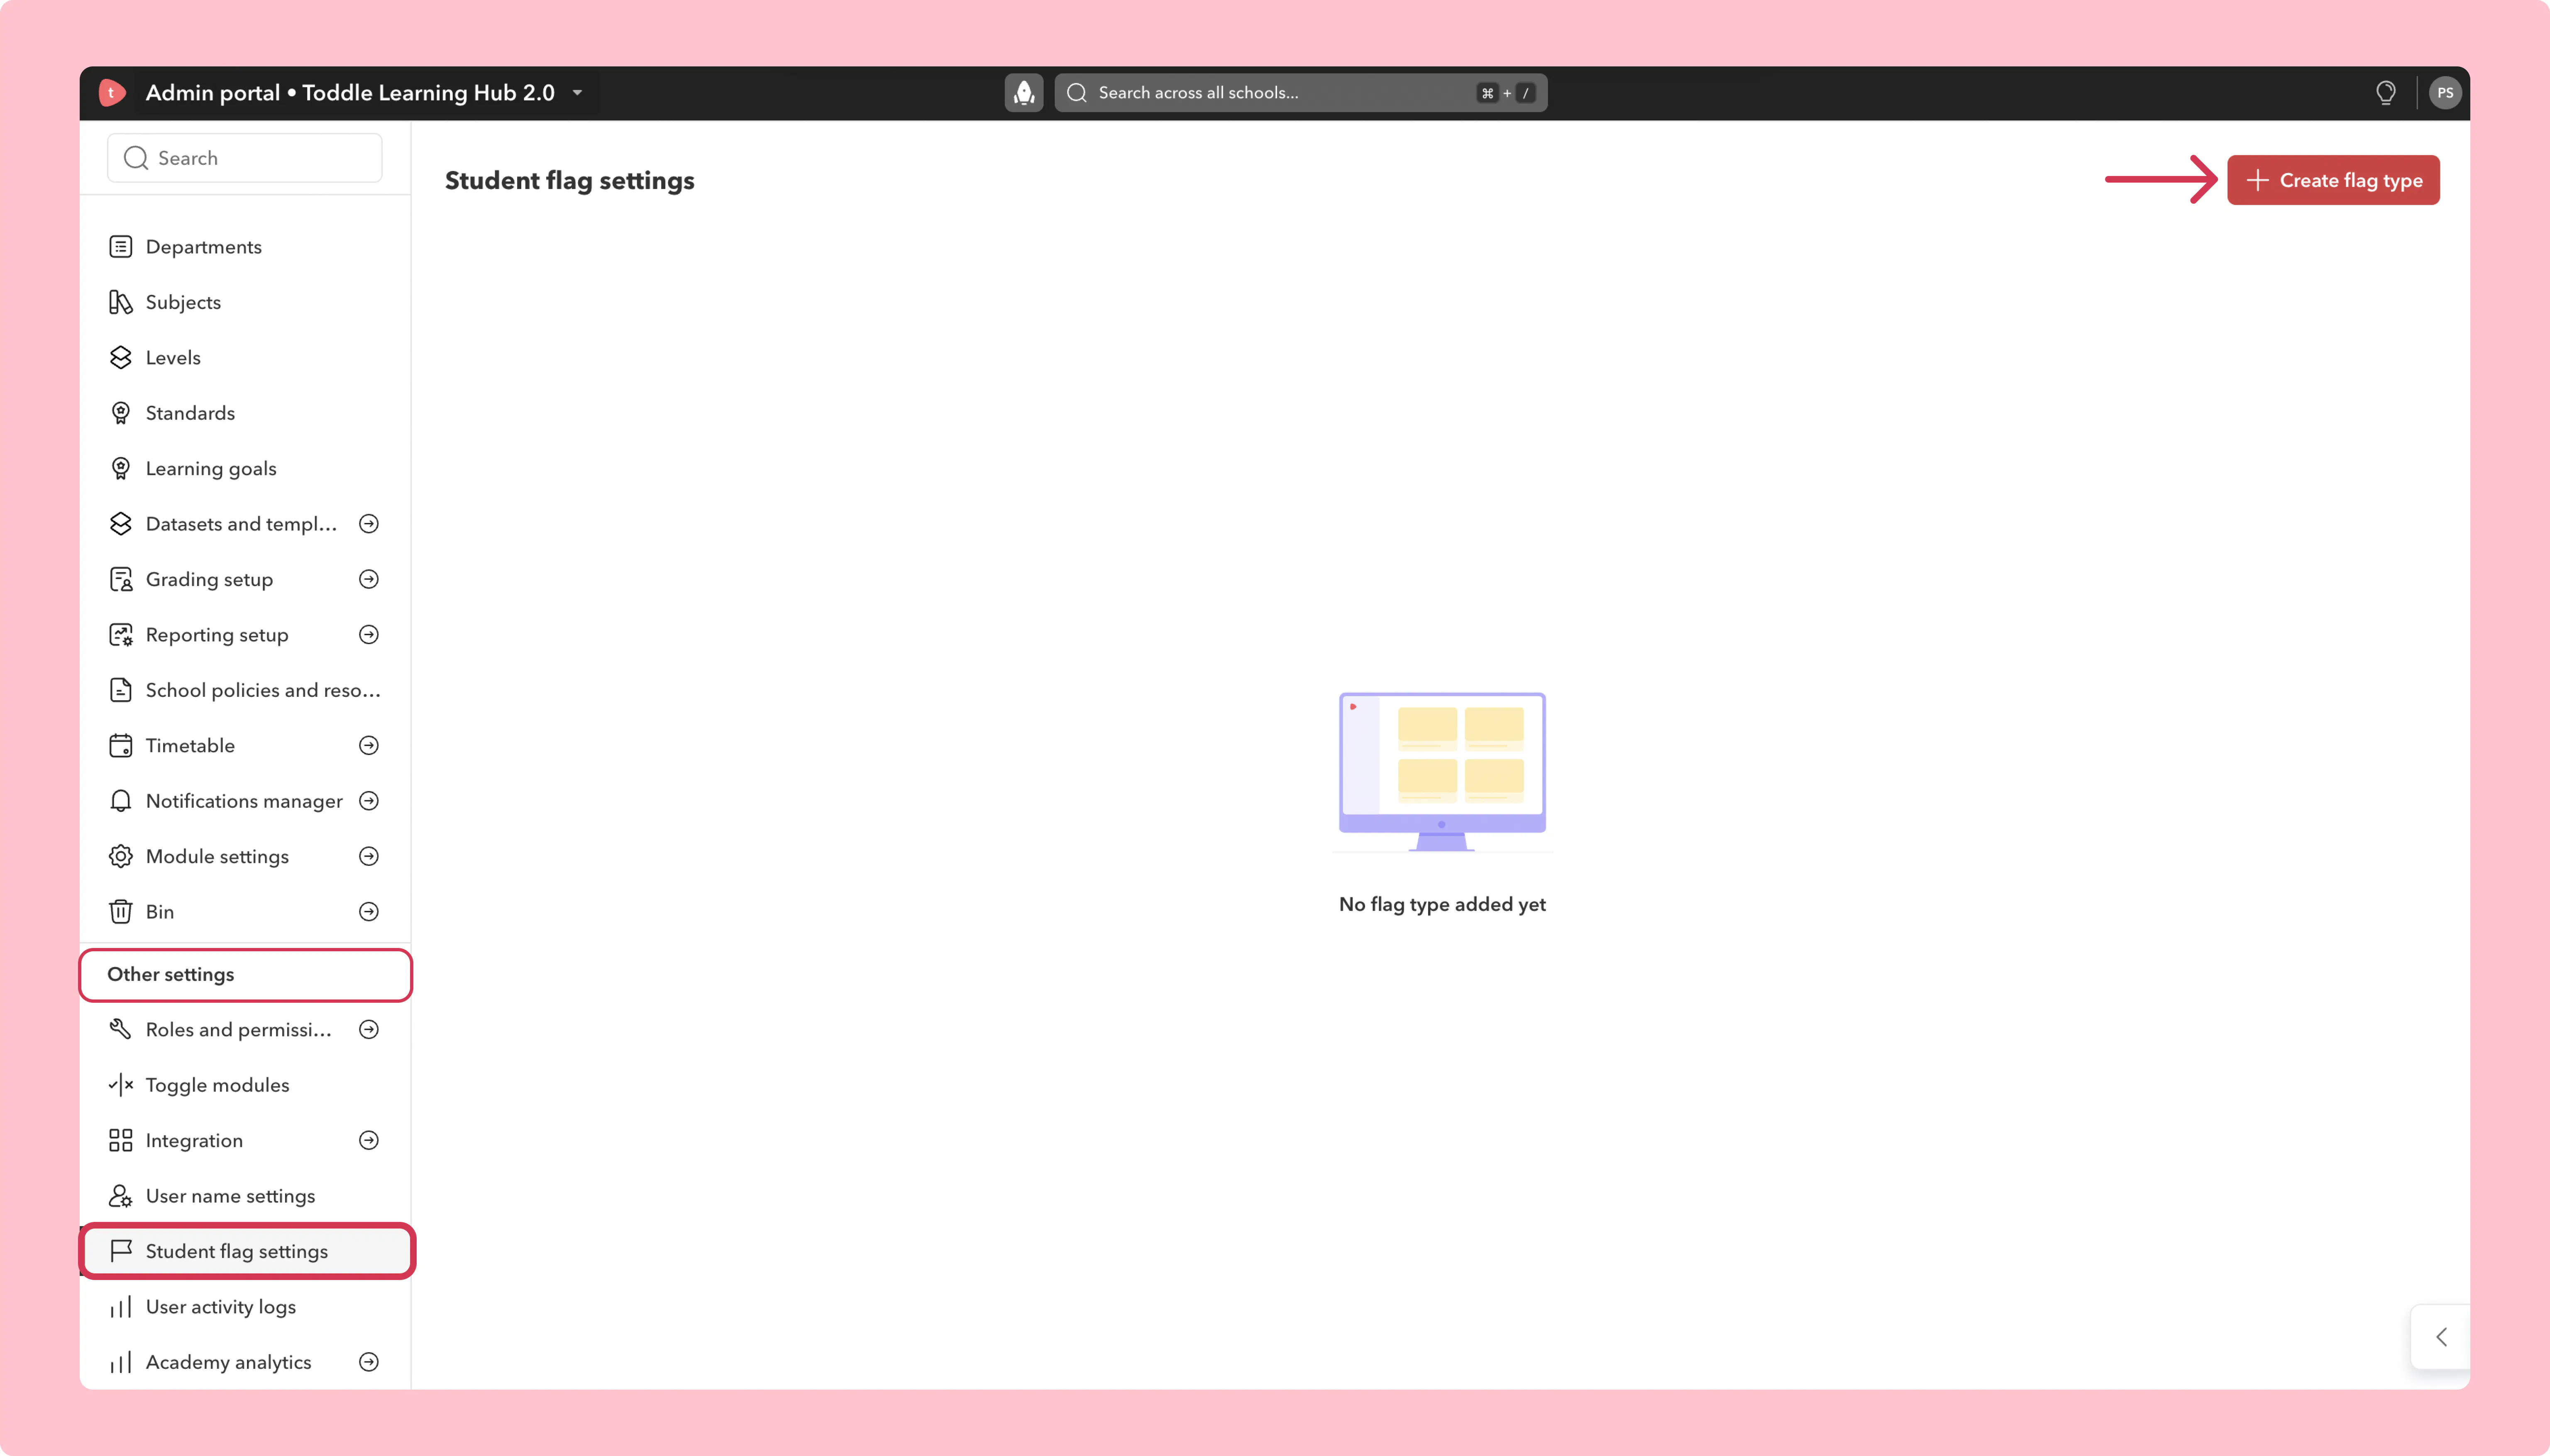Click Admin portal Toddle Learning Hub title
Screen dimensions: 2550x1456
350,93
